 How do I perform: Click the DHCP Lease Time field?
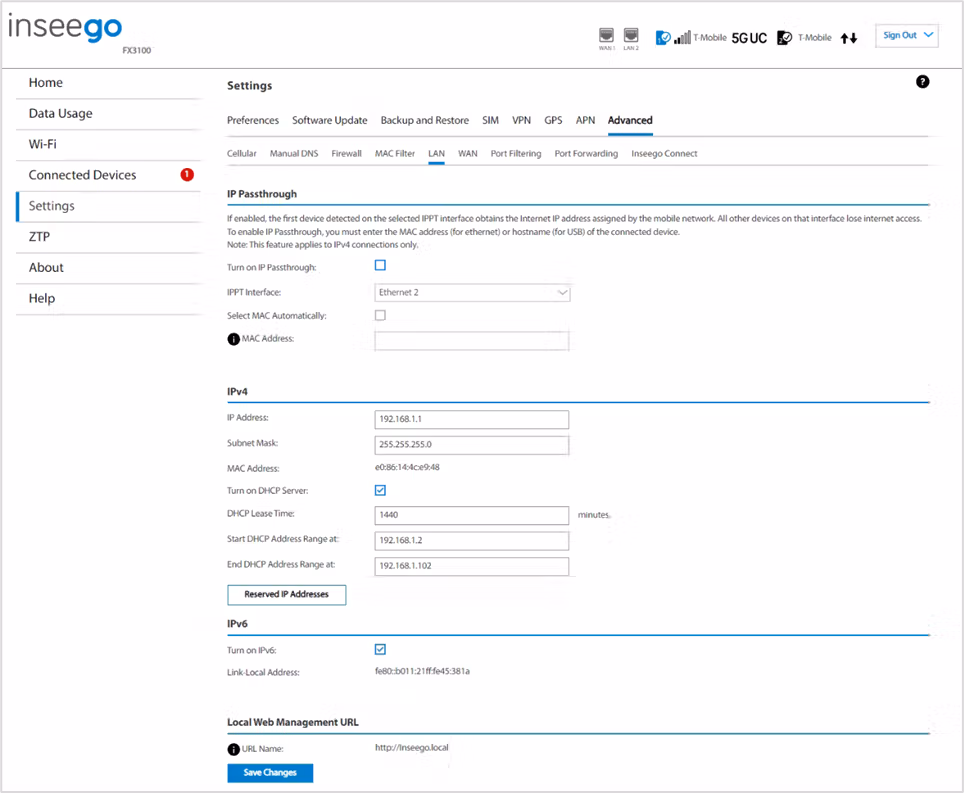point(472,516)
